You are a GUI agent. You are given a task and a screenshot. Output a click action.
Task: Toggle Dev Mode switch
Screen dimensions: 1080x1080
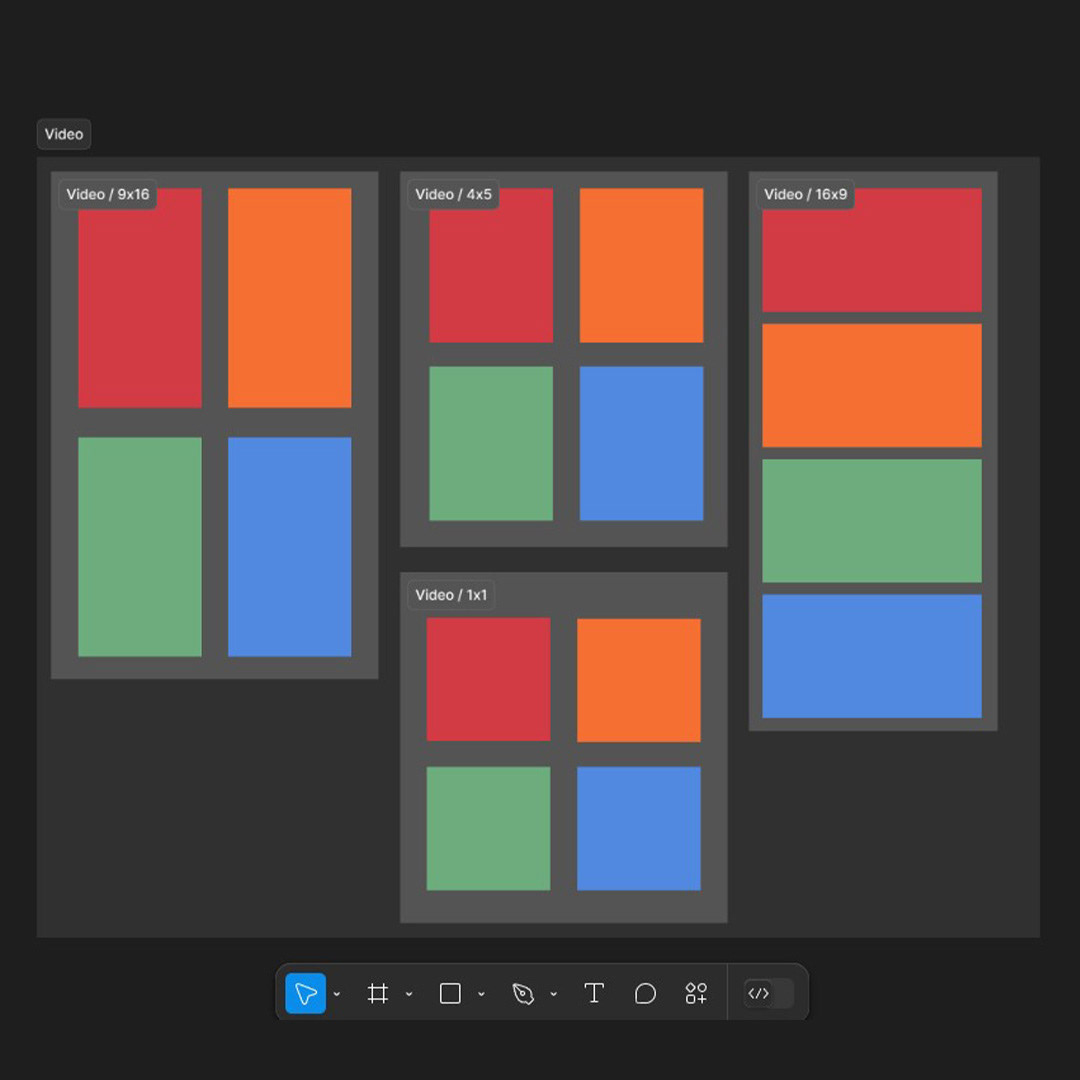point(769,993)
